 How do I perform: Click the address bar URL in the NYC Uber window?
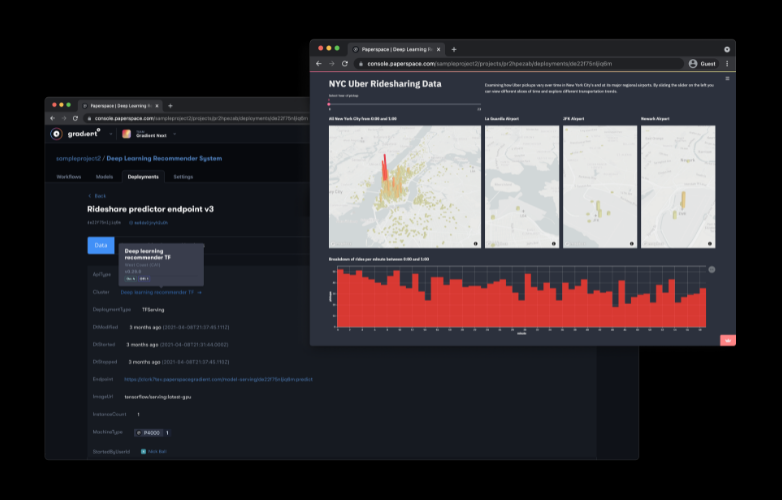pyautogui.click(x=489, y=64)
